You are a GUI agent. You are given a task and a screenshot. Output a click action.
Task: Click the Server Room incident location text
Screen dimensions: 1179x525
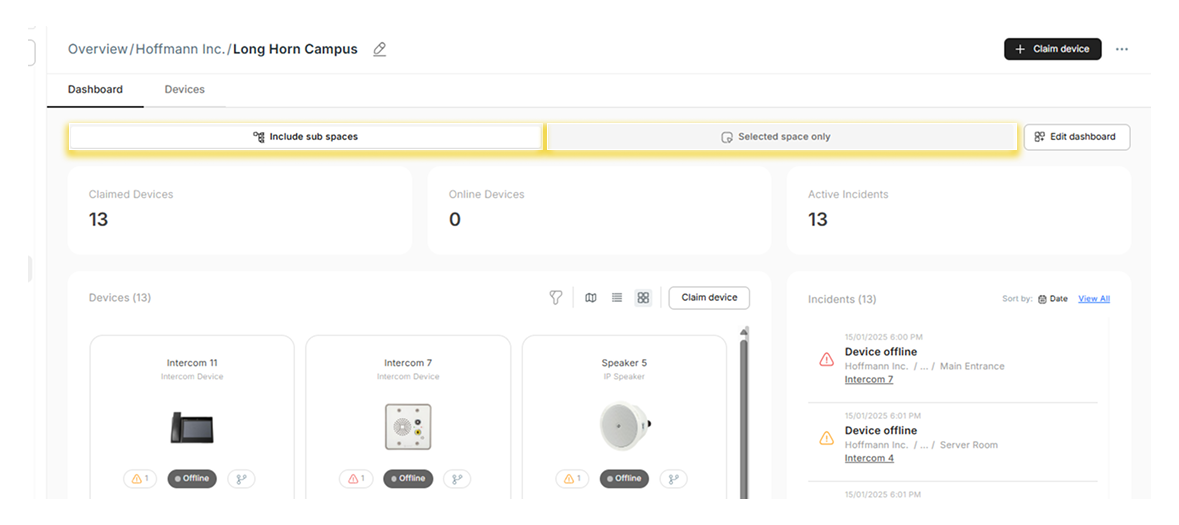tap(969, 445)
